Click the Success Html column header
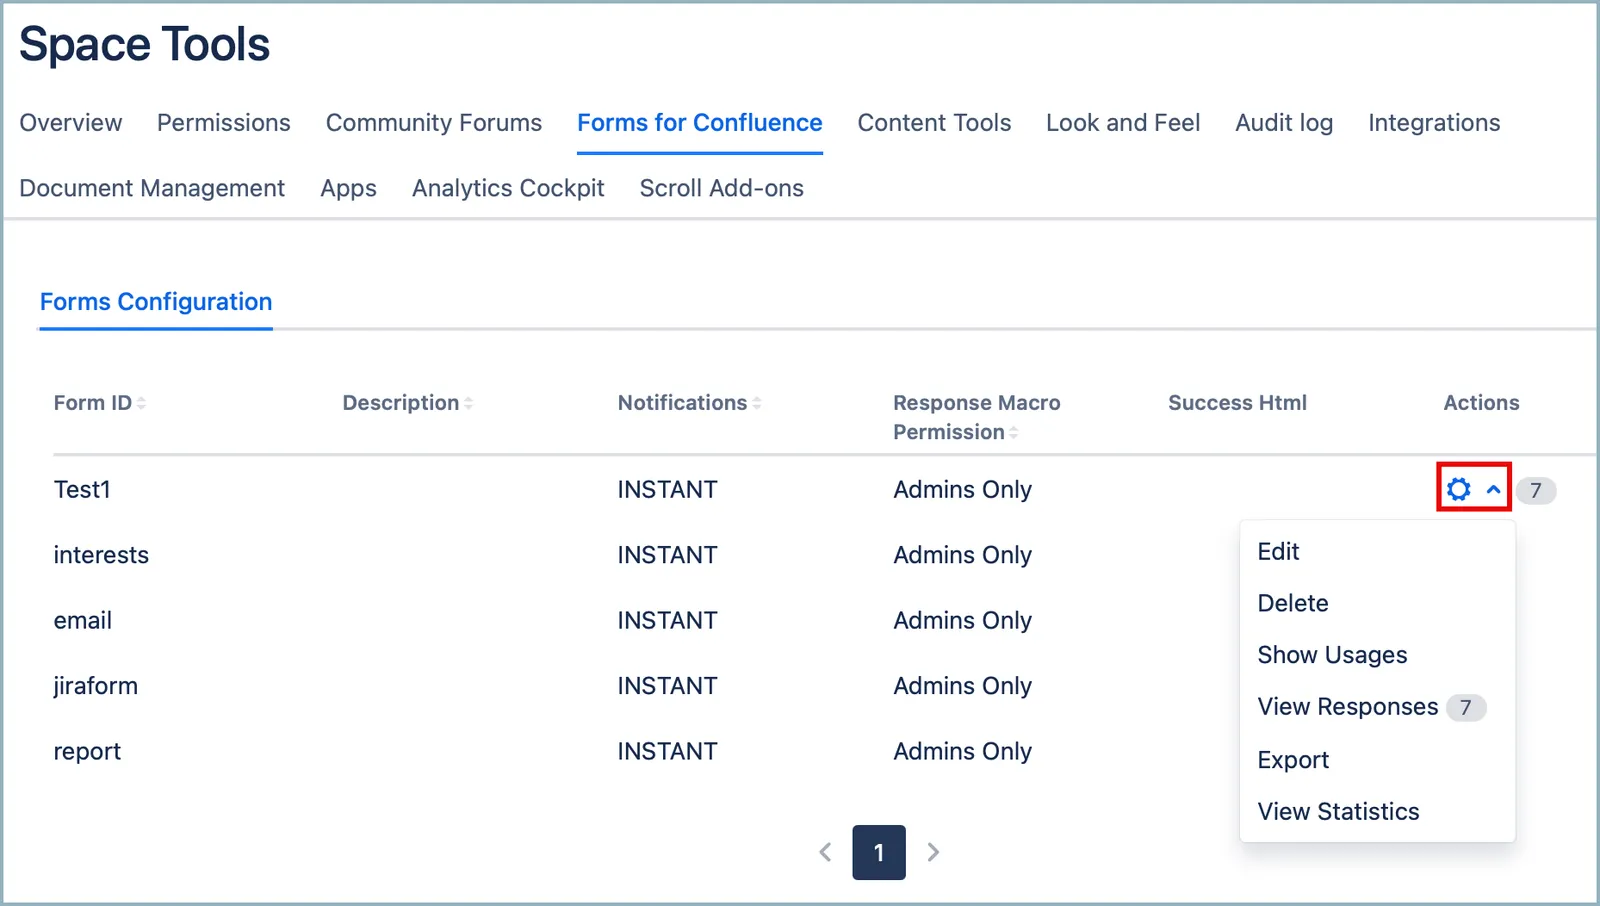Screen dimensions: 1600x906 point(1237,403)
